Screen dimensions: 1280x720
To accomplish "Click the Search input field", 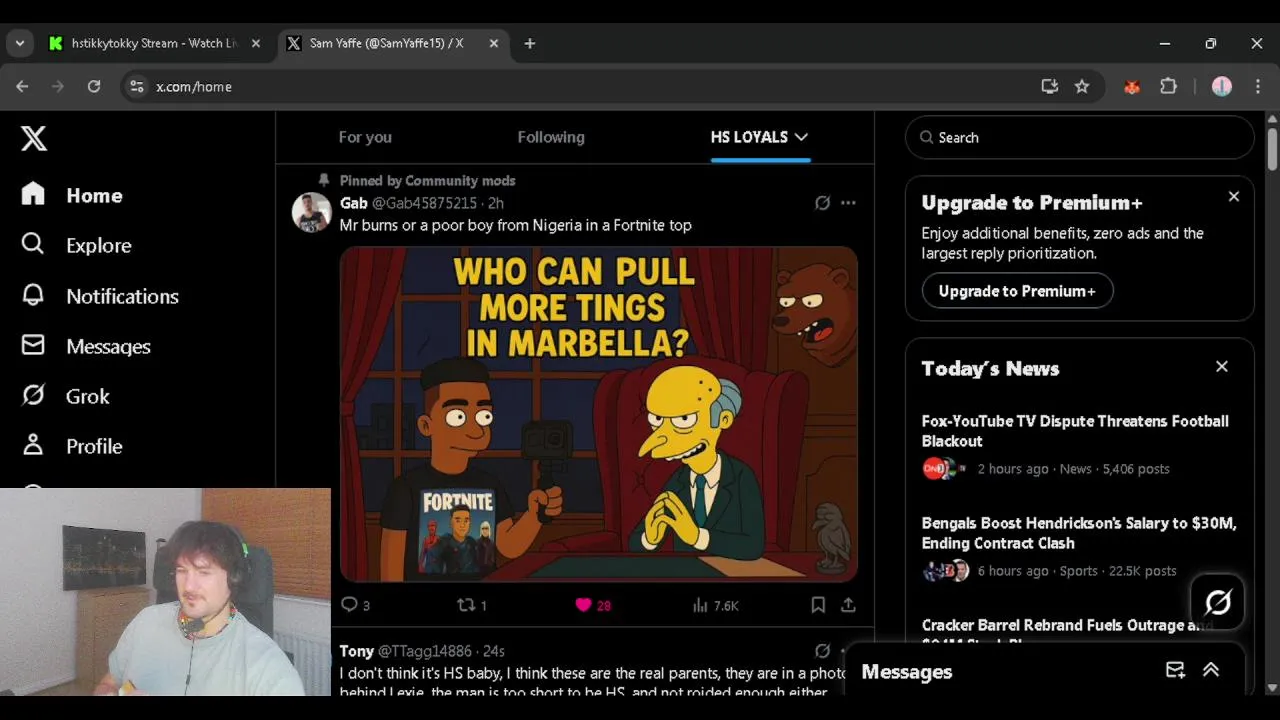I will coord(1080,138).
